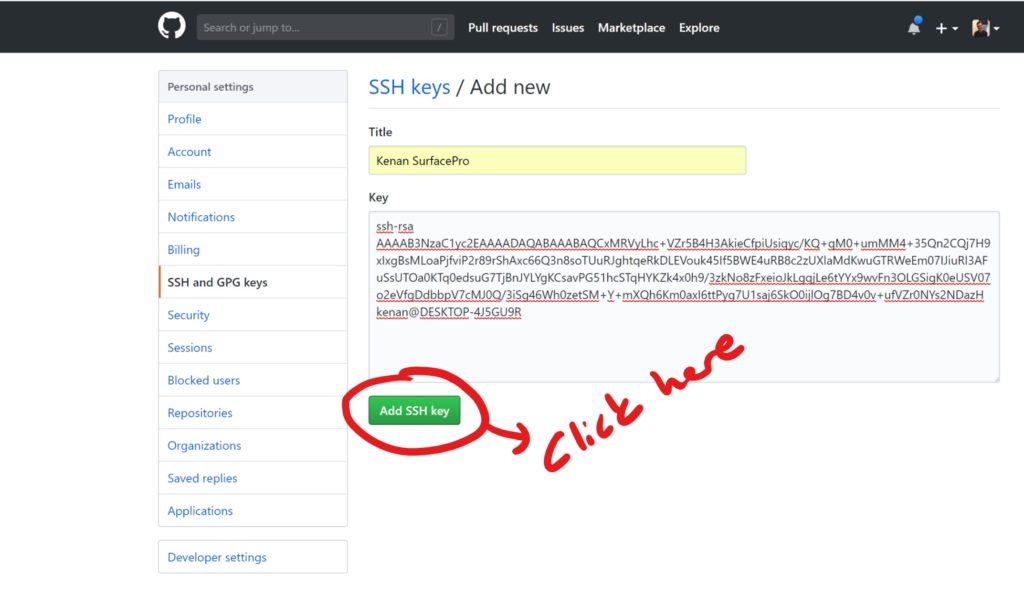Open Explore in the top navigation

[699, 28]
